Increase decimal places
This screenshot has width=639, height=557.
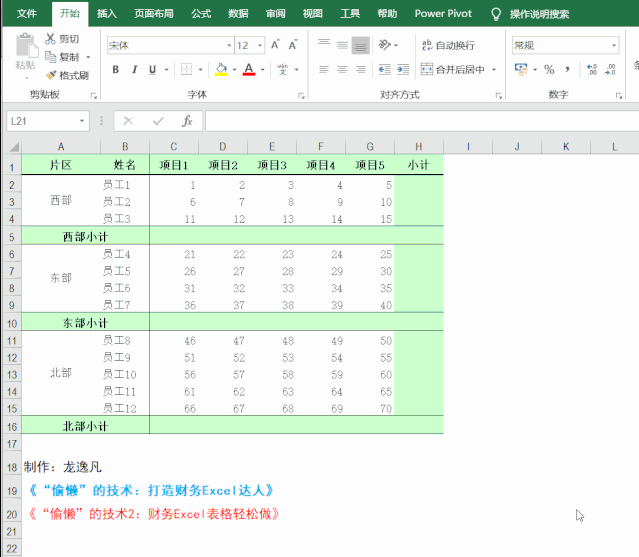click(592, 70)
